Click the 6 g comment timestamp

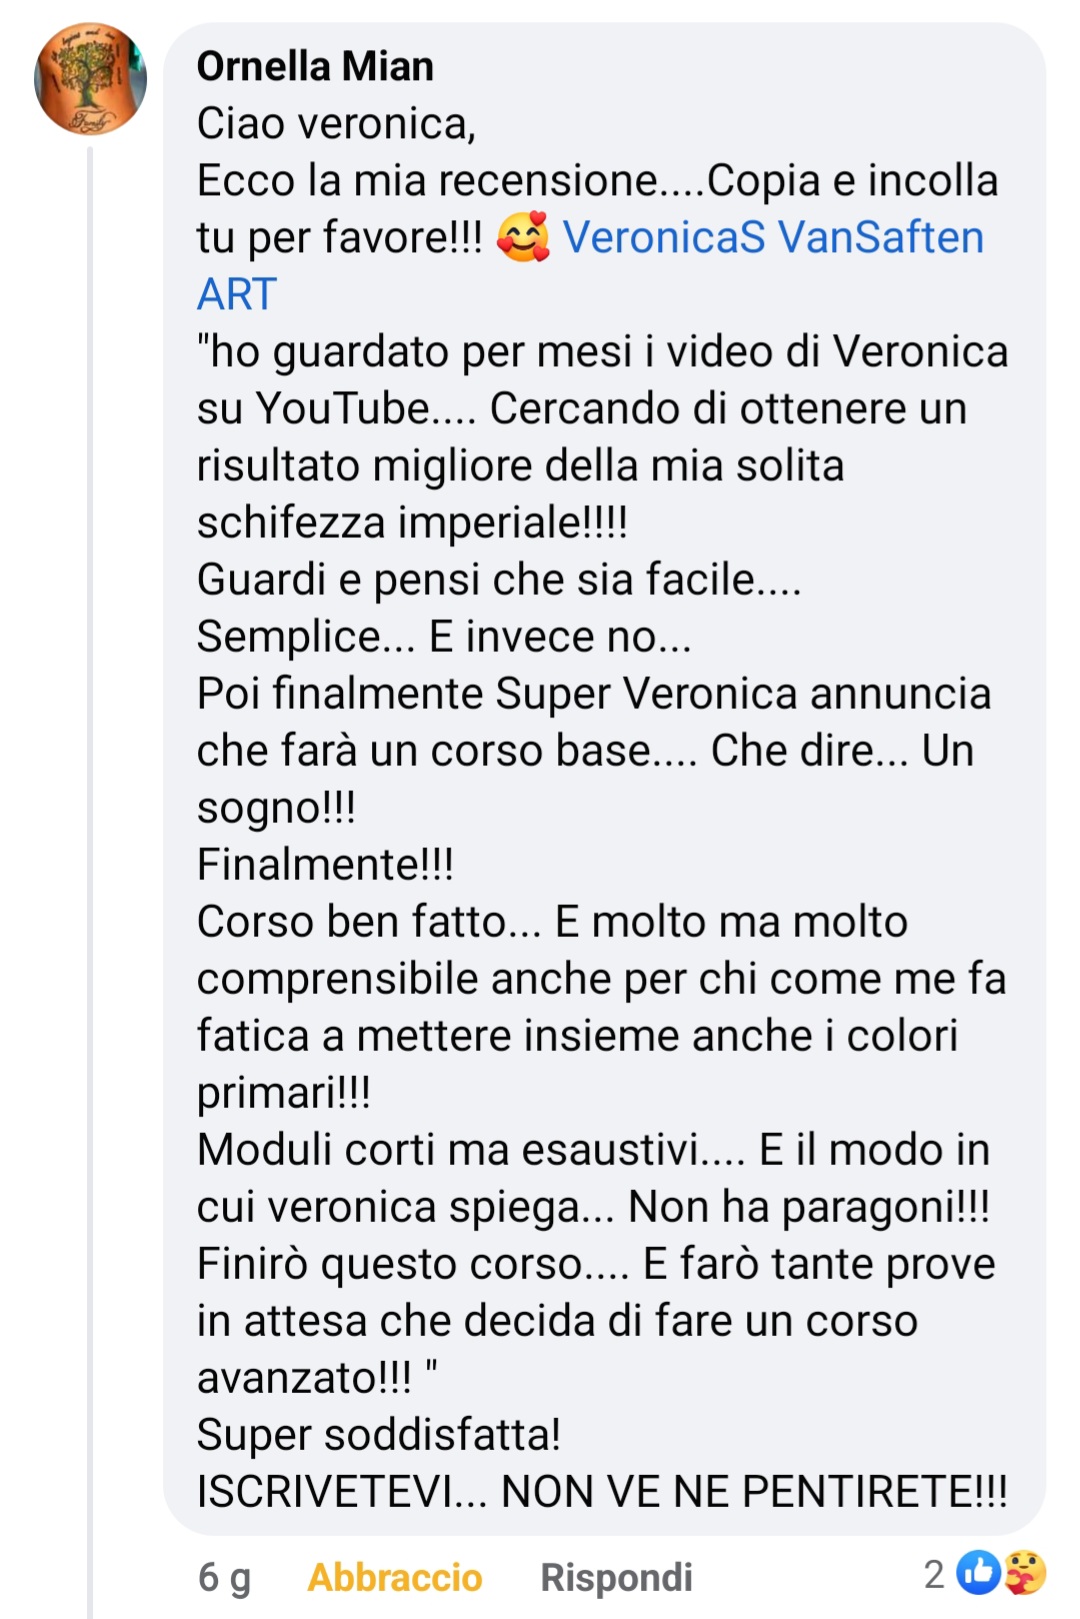coord(224,1577)
